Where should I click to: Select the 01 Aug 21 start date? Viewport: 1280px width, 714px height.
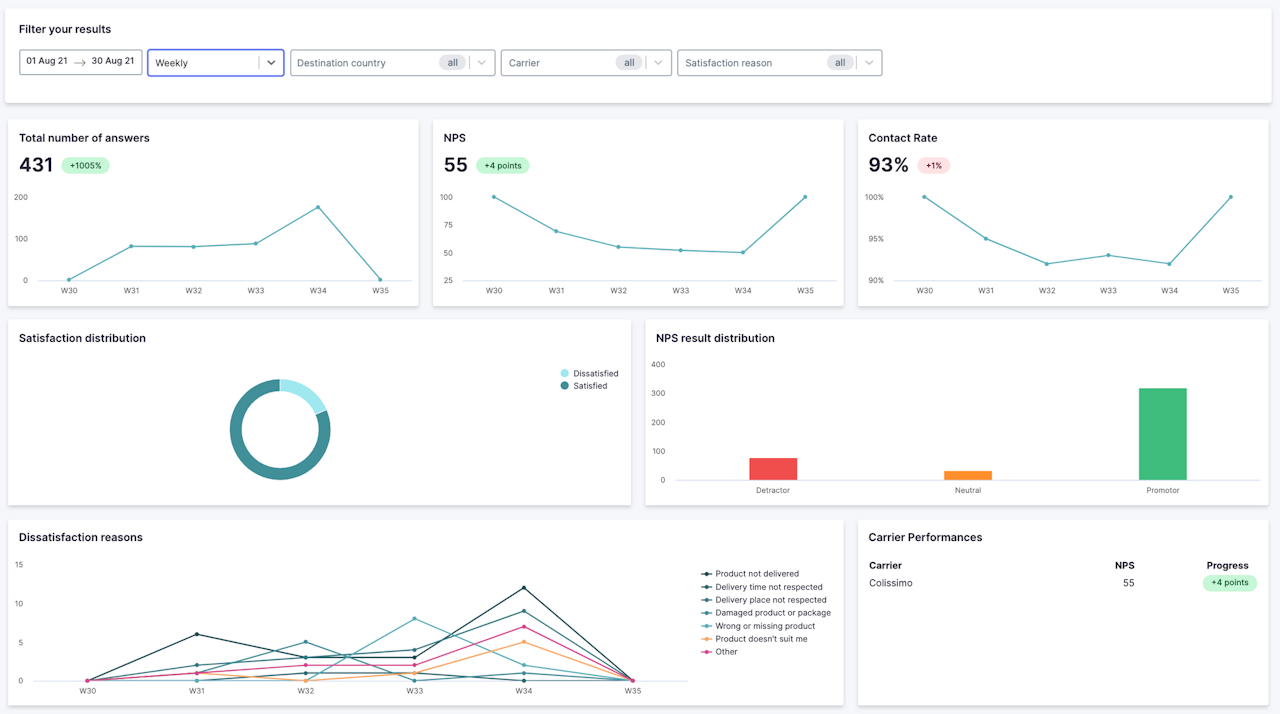click(x=47, y=61)
